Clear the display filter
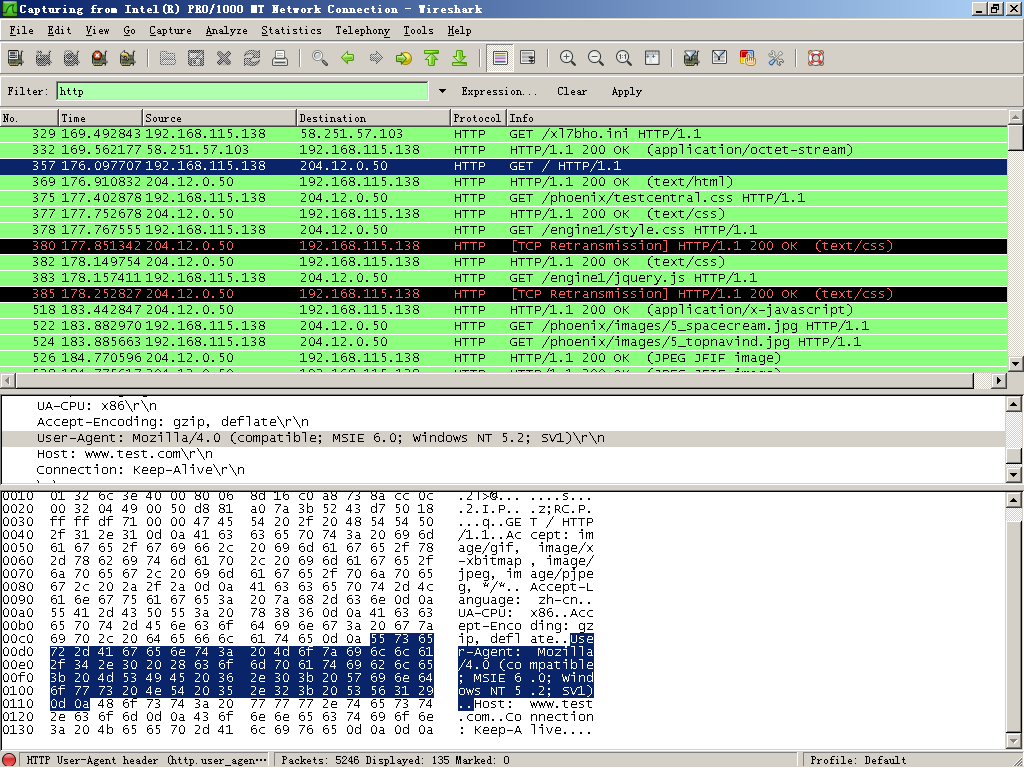1024x768 pixels. 572,91
